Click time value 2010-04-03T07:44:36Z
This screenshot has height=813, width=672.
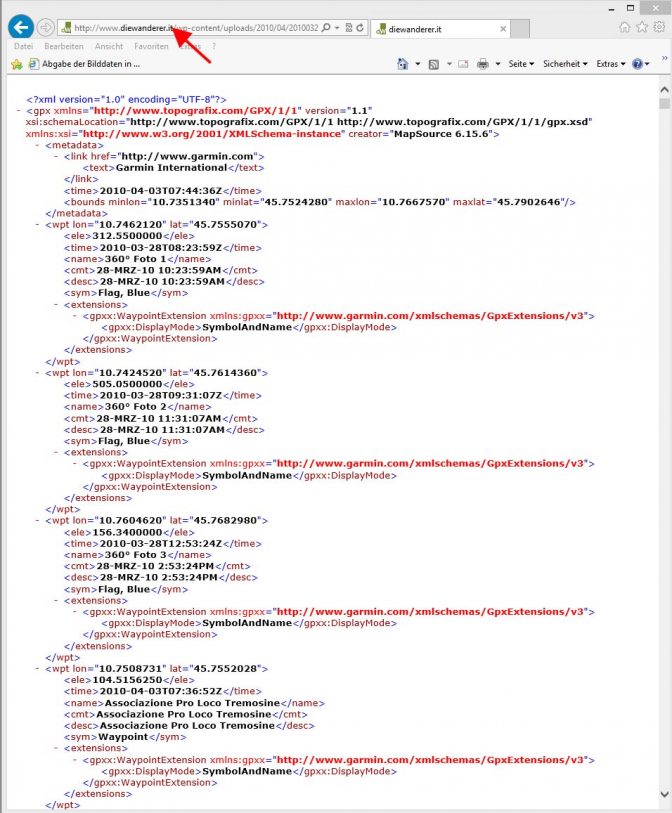[x=161, y=190]
